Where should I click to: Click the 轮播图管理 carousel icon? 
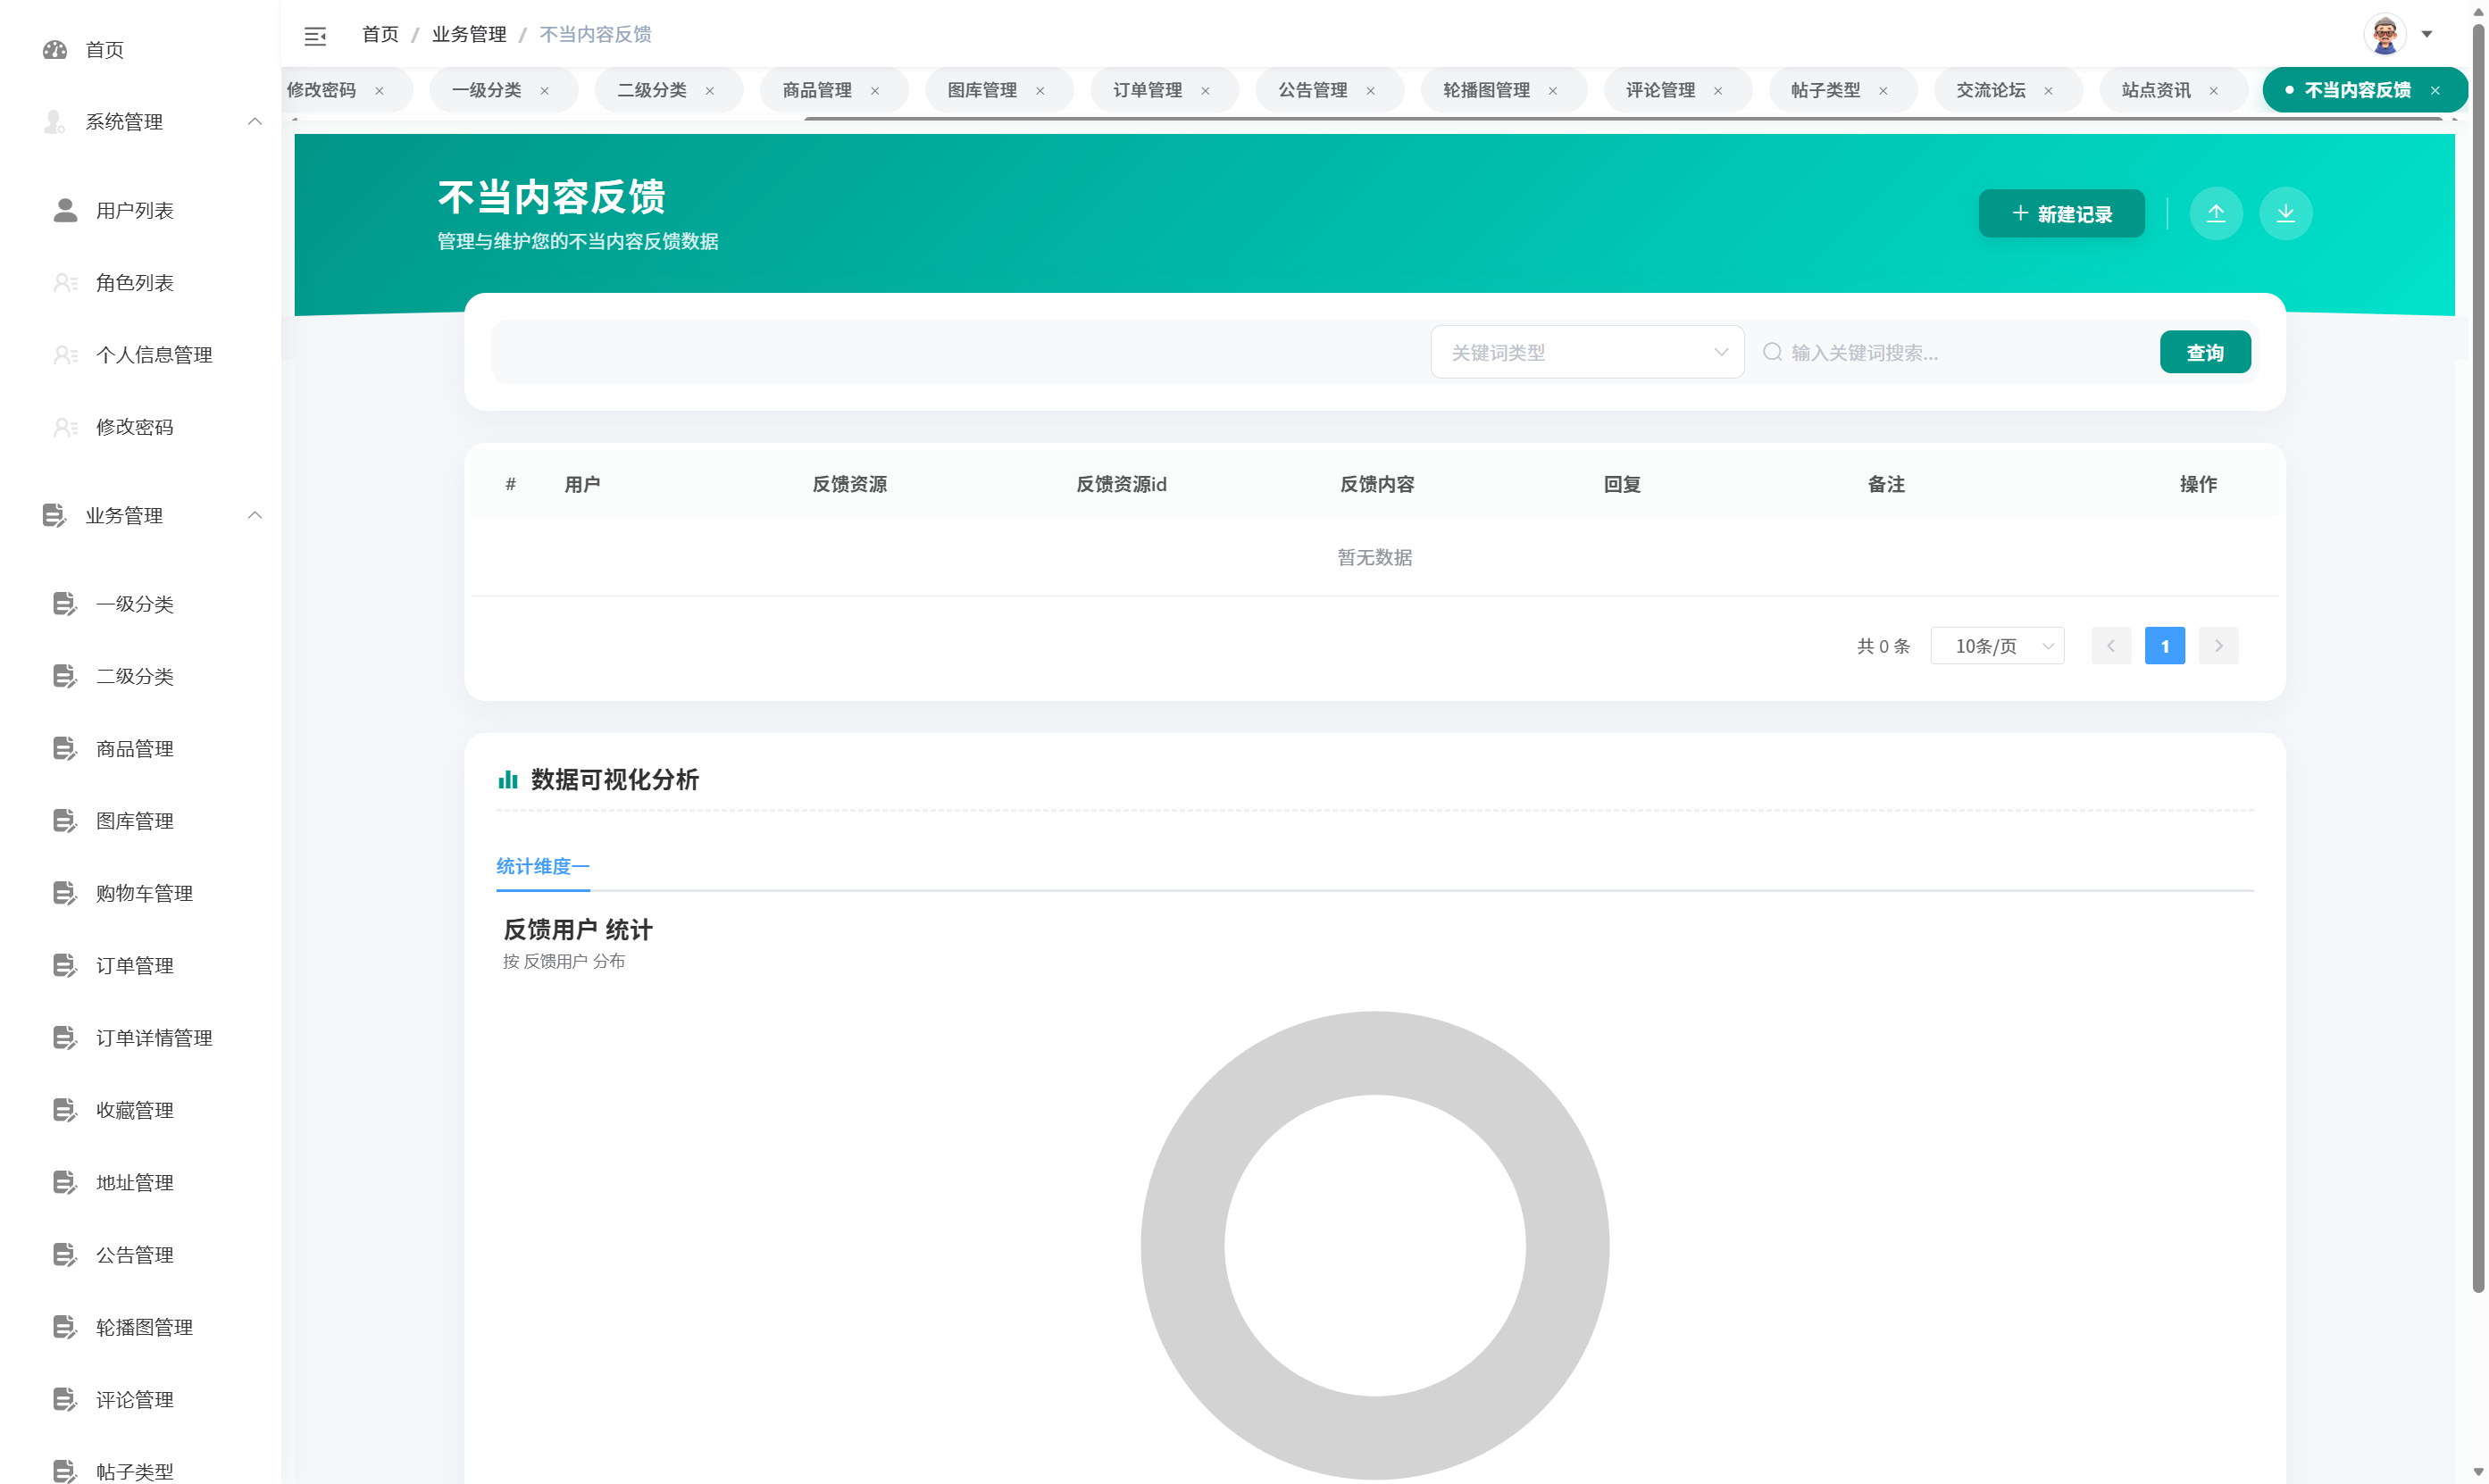tap(64, 1327)
